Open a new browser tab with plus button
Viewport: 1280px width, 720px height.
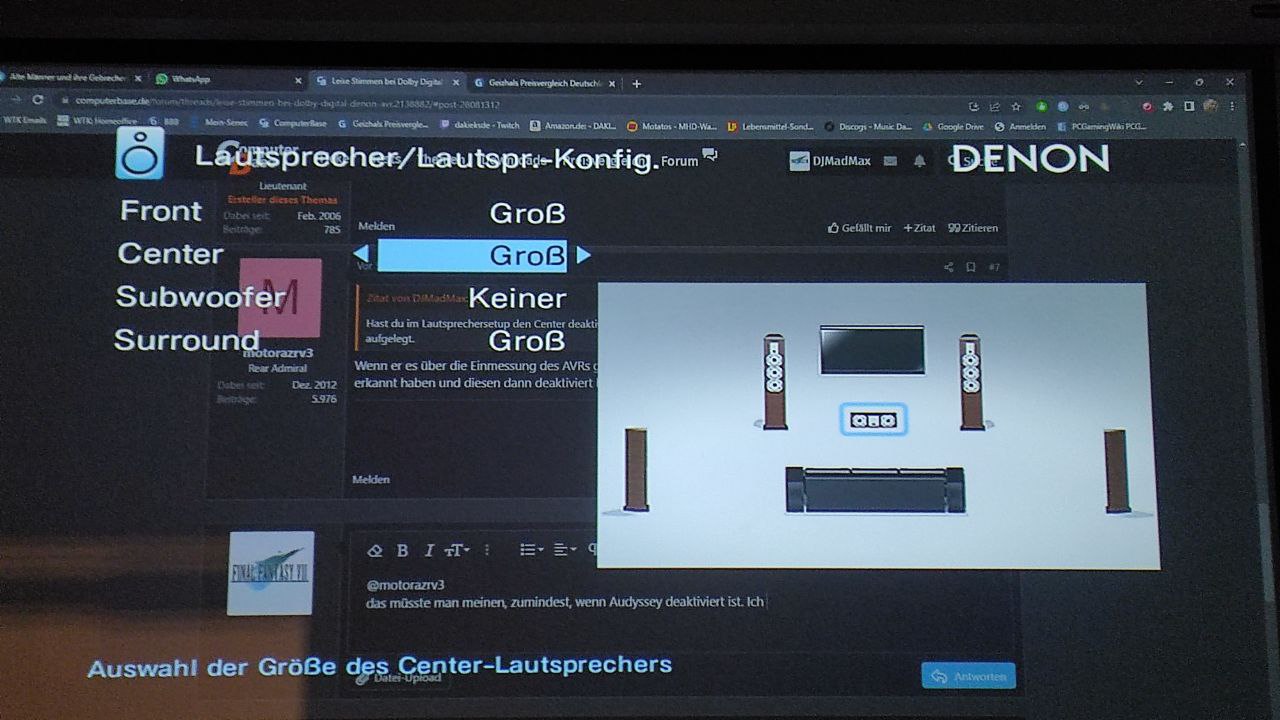(636, 84)
